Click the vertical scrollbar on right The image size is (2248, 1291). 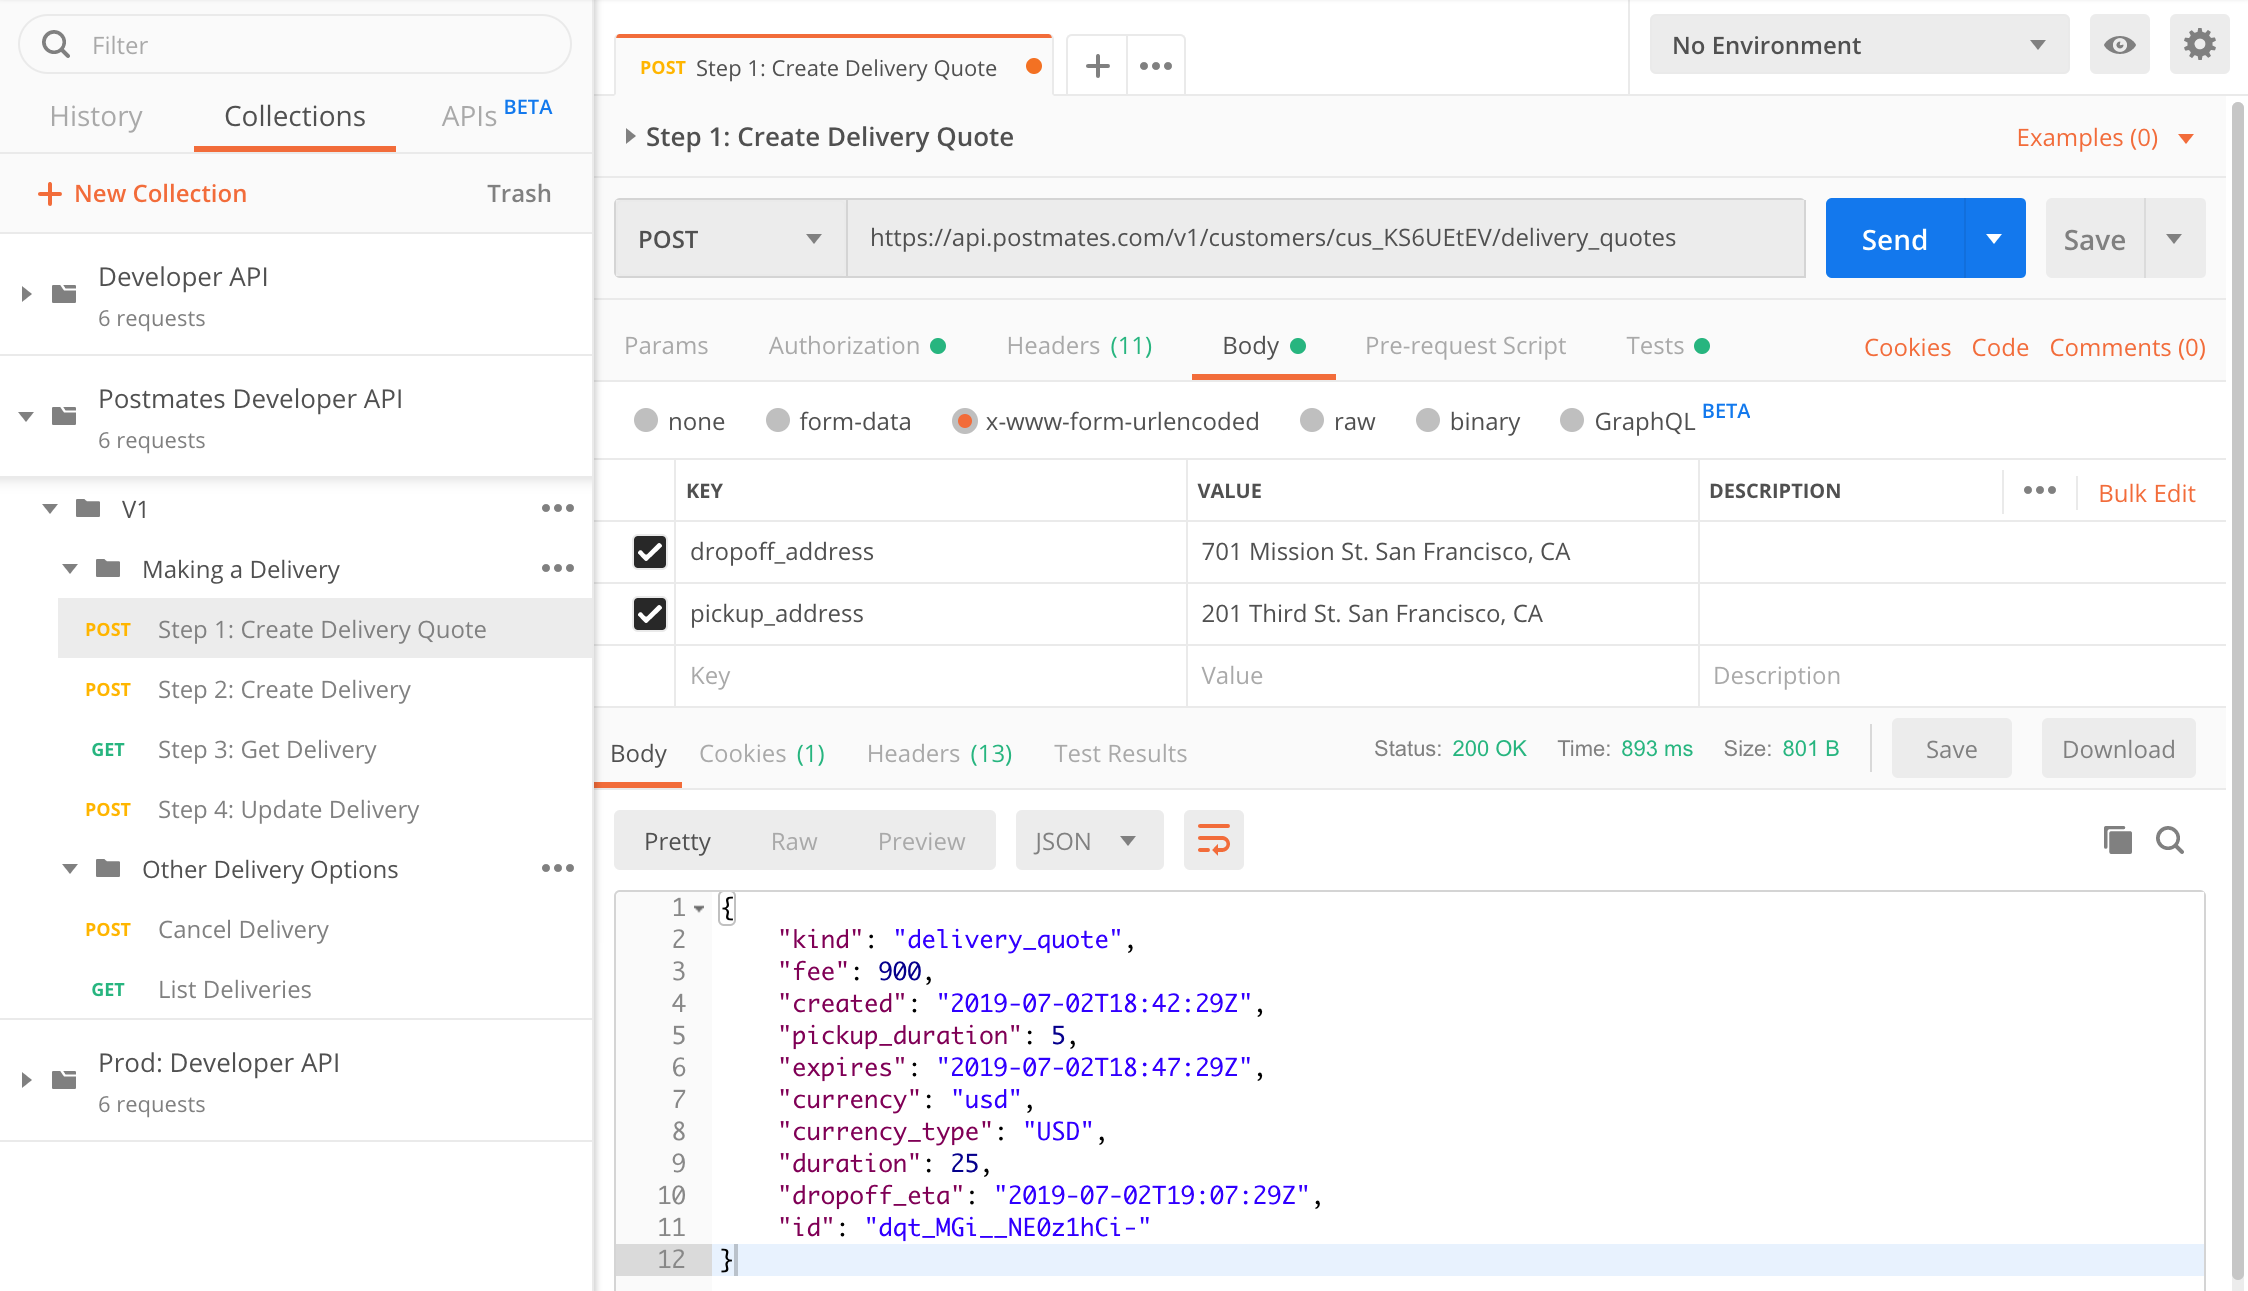point(2238,690)
